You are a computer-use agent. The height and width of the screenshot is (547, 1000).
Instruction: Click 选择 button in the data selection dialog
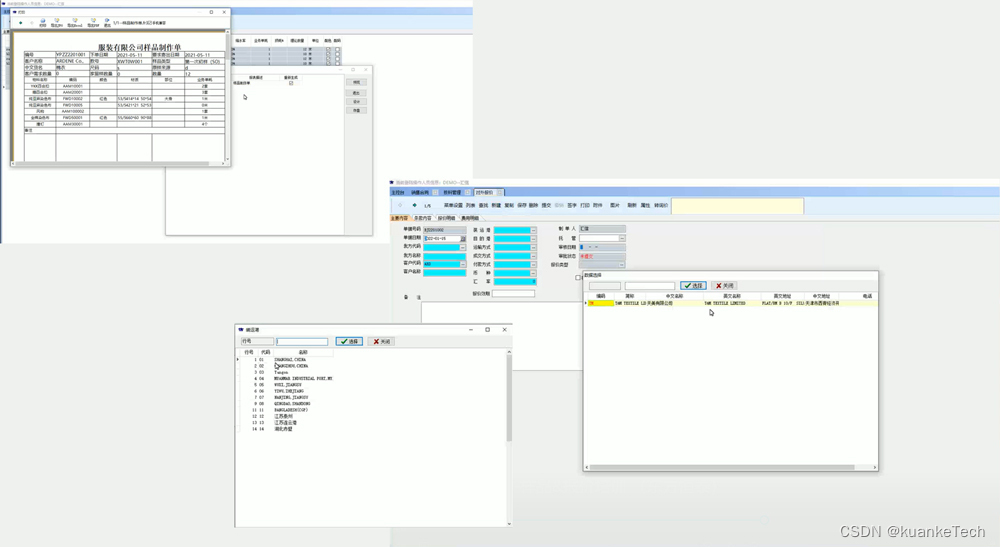[x=693, y=286]
